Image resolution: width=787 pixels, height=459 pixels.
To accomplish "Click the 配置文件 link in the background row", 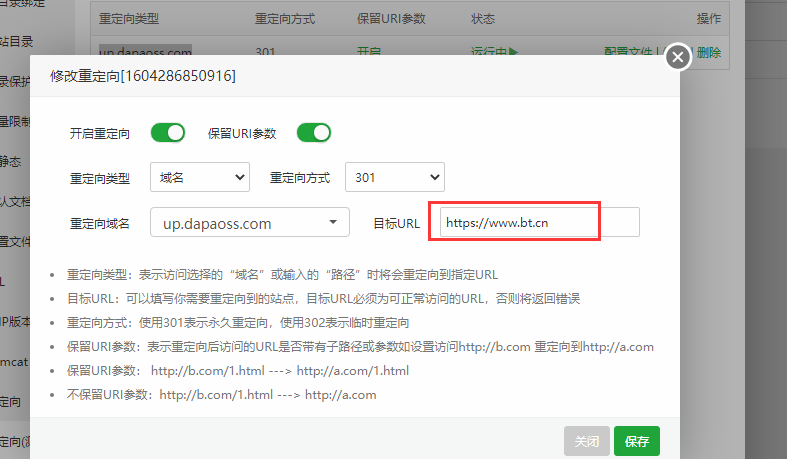I will pyautogui.click(x=628, y=52).
